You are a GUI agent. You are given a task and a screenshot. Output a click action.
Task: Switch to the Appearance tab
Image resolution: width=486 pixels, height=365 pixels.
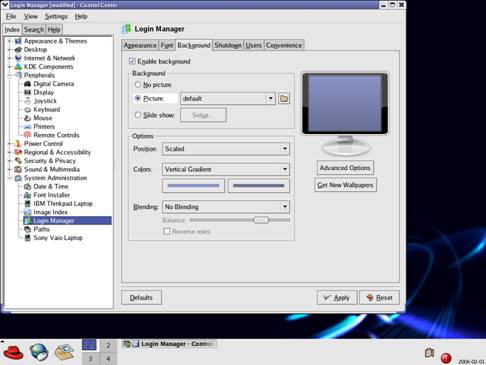140,45
